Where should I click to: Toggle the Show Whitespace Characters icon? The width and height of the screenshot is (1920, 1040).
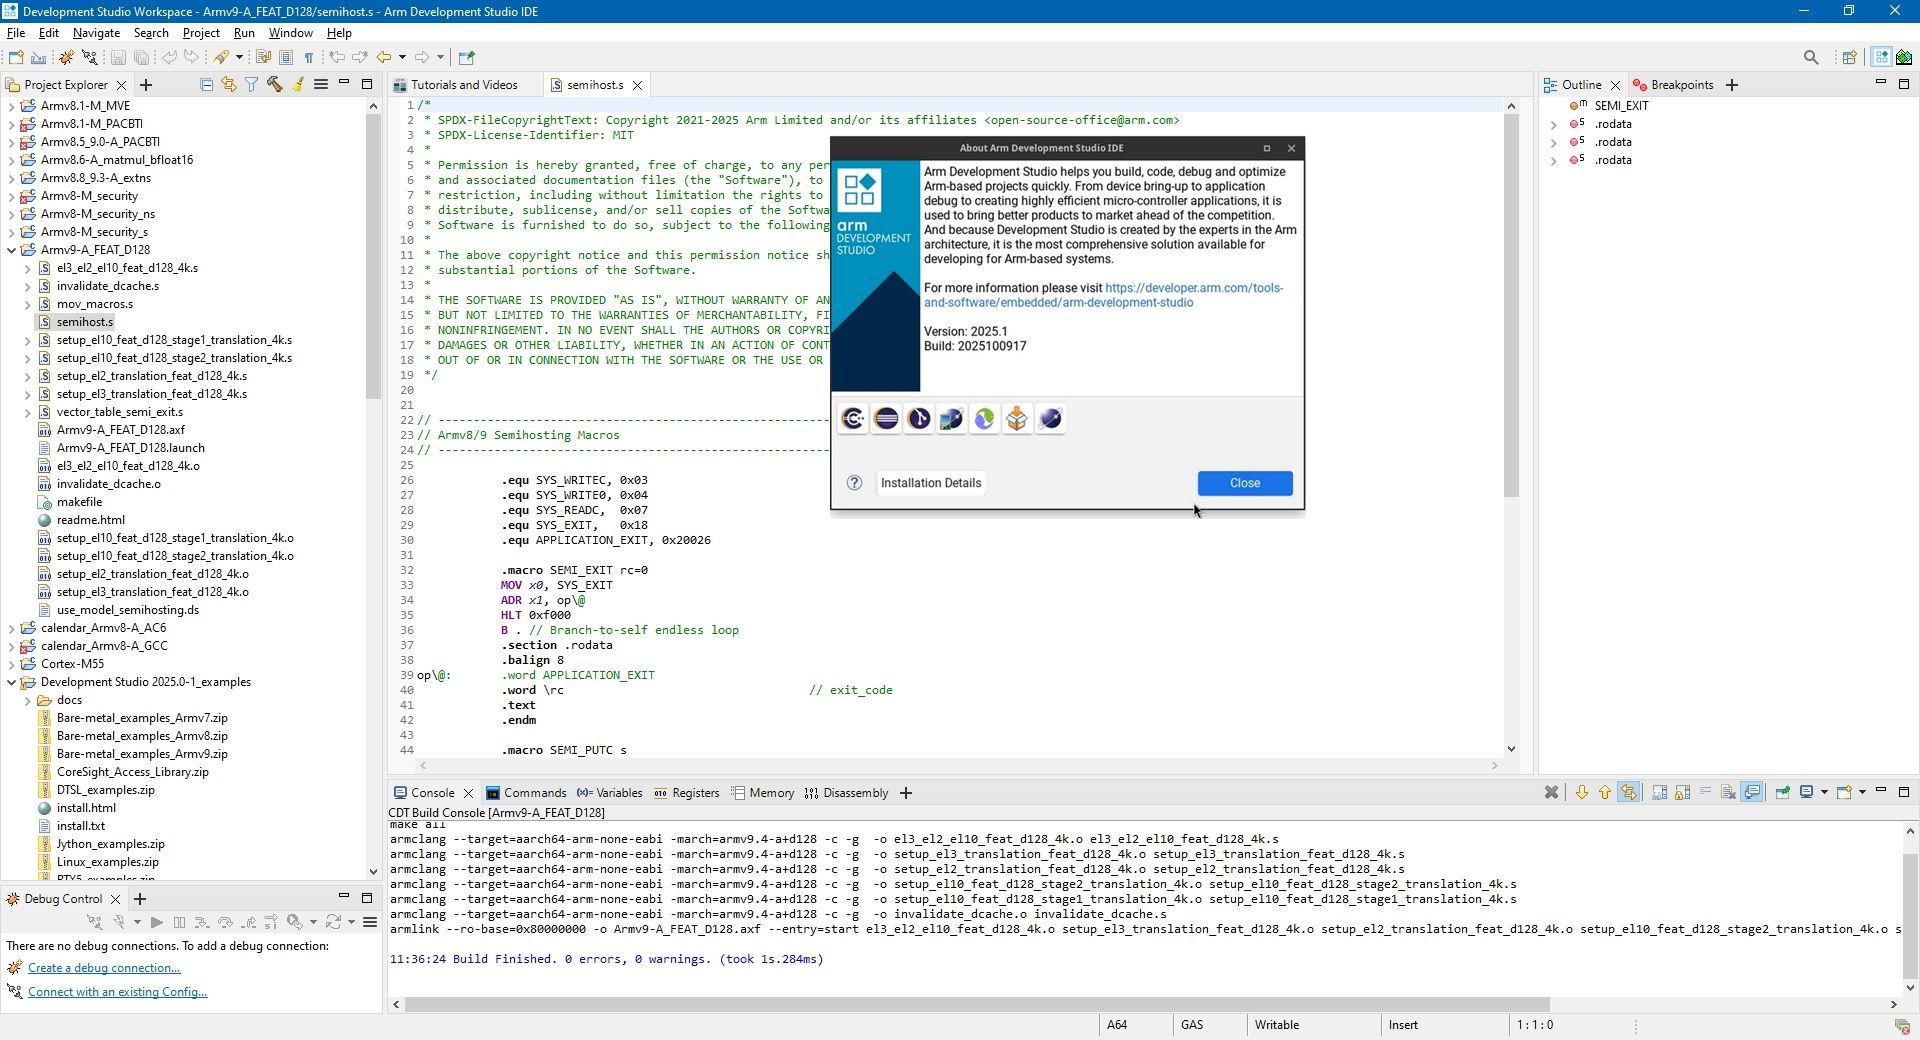(x=309, y=57)
